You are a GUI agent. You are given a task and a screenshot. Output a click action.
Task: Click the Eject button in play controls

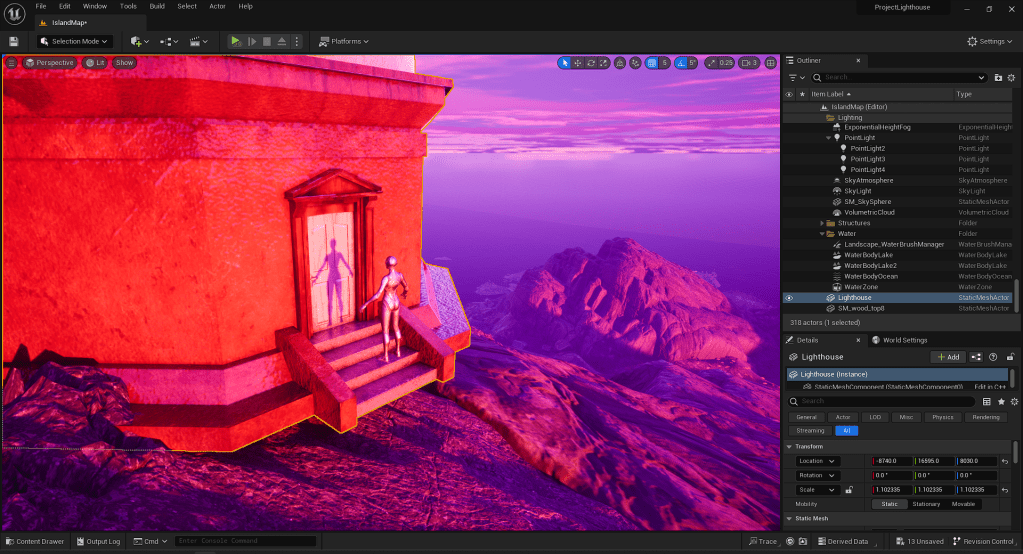click(282, 41)
